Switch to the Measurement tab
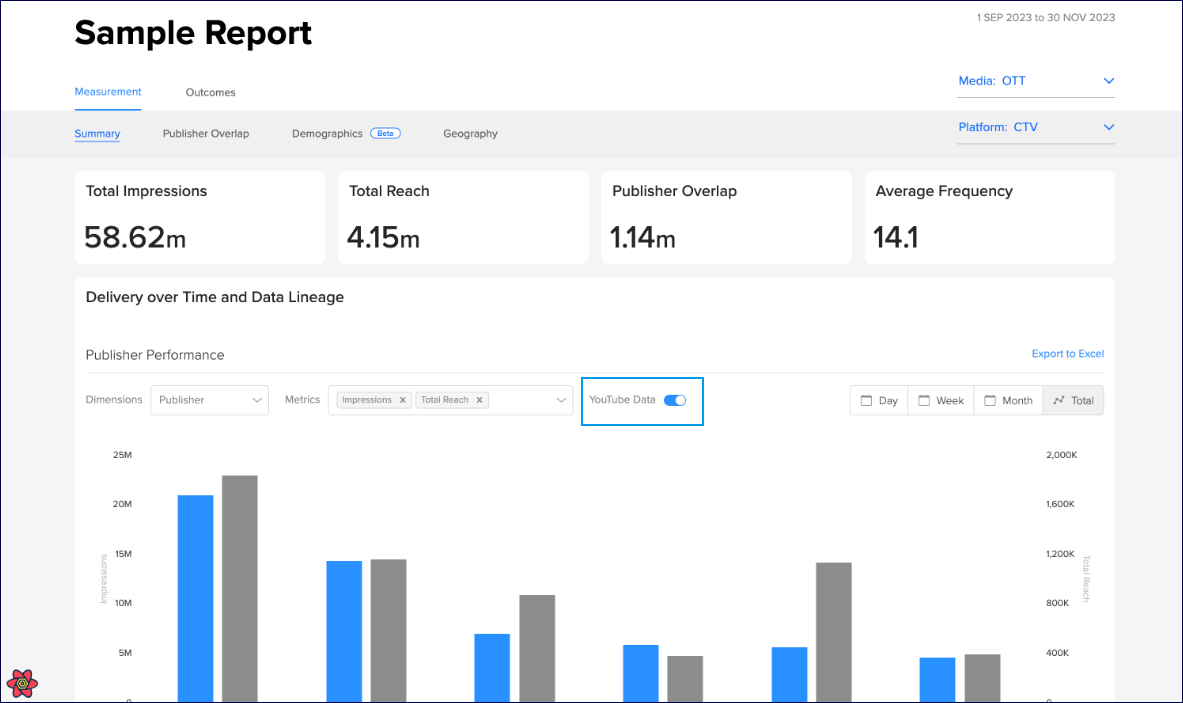The height and width of the screenshot is (703, 1183). click(108, 91)
